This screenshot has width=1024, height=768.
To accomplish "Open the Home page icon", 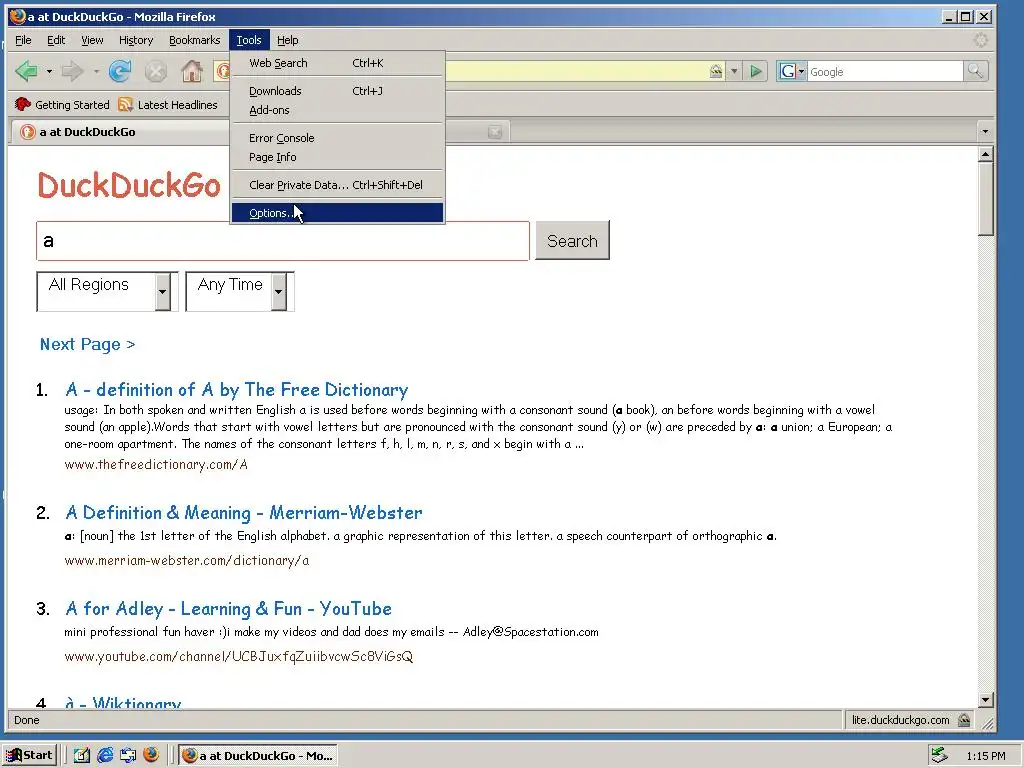I will 192,71.
